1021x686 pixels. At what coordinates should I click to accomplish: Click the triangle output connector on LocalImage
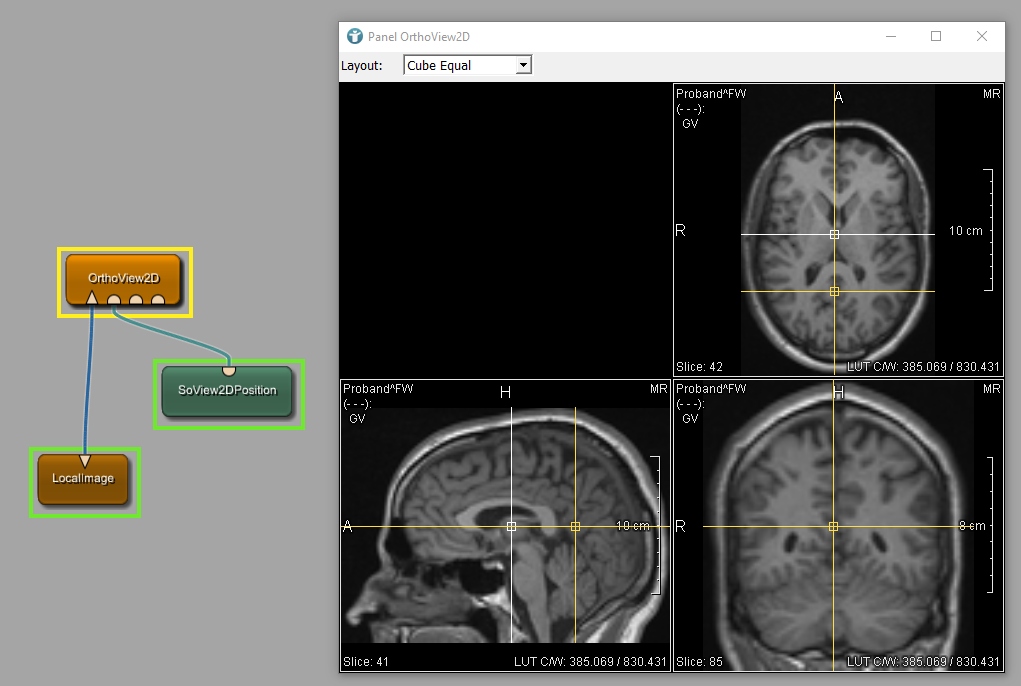[85, 461]
